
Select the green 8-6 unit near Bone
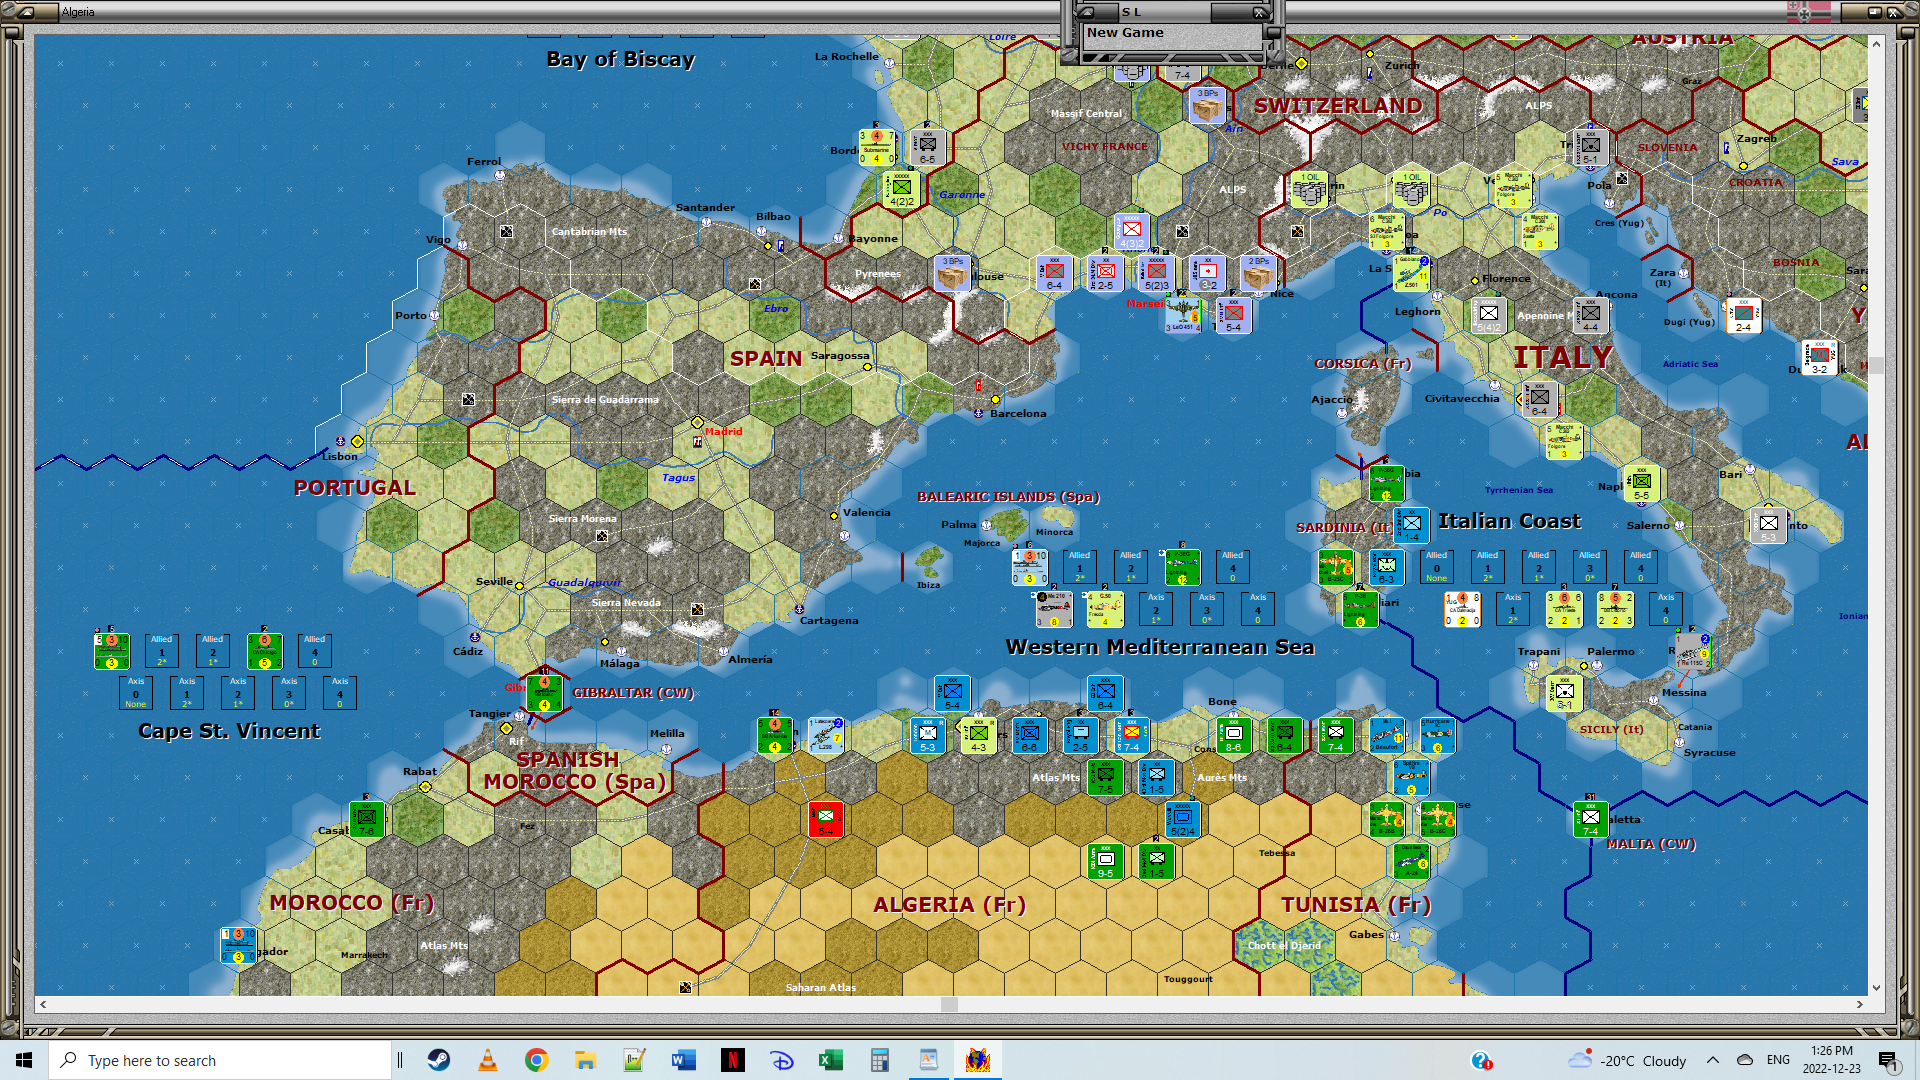point(1234,735)
